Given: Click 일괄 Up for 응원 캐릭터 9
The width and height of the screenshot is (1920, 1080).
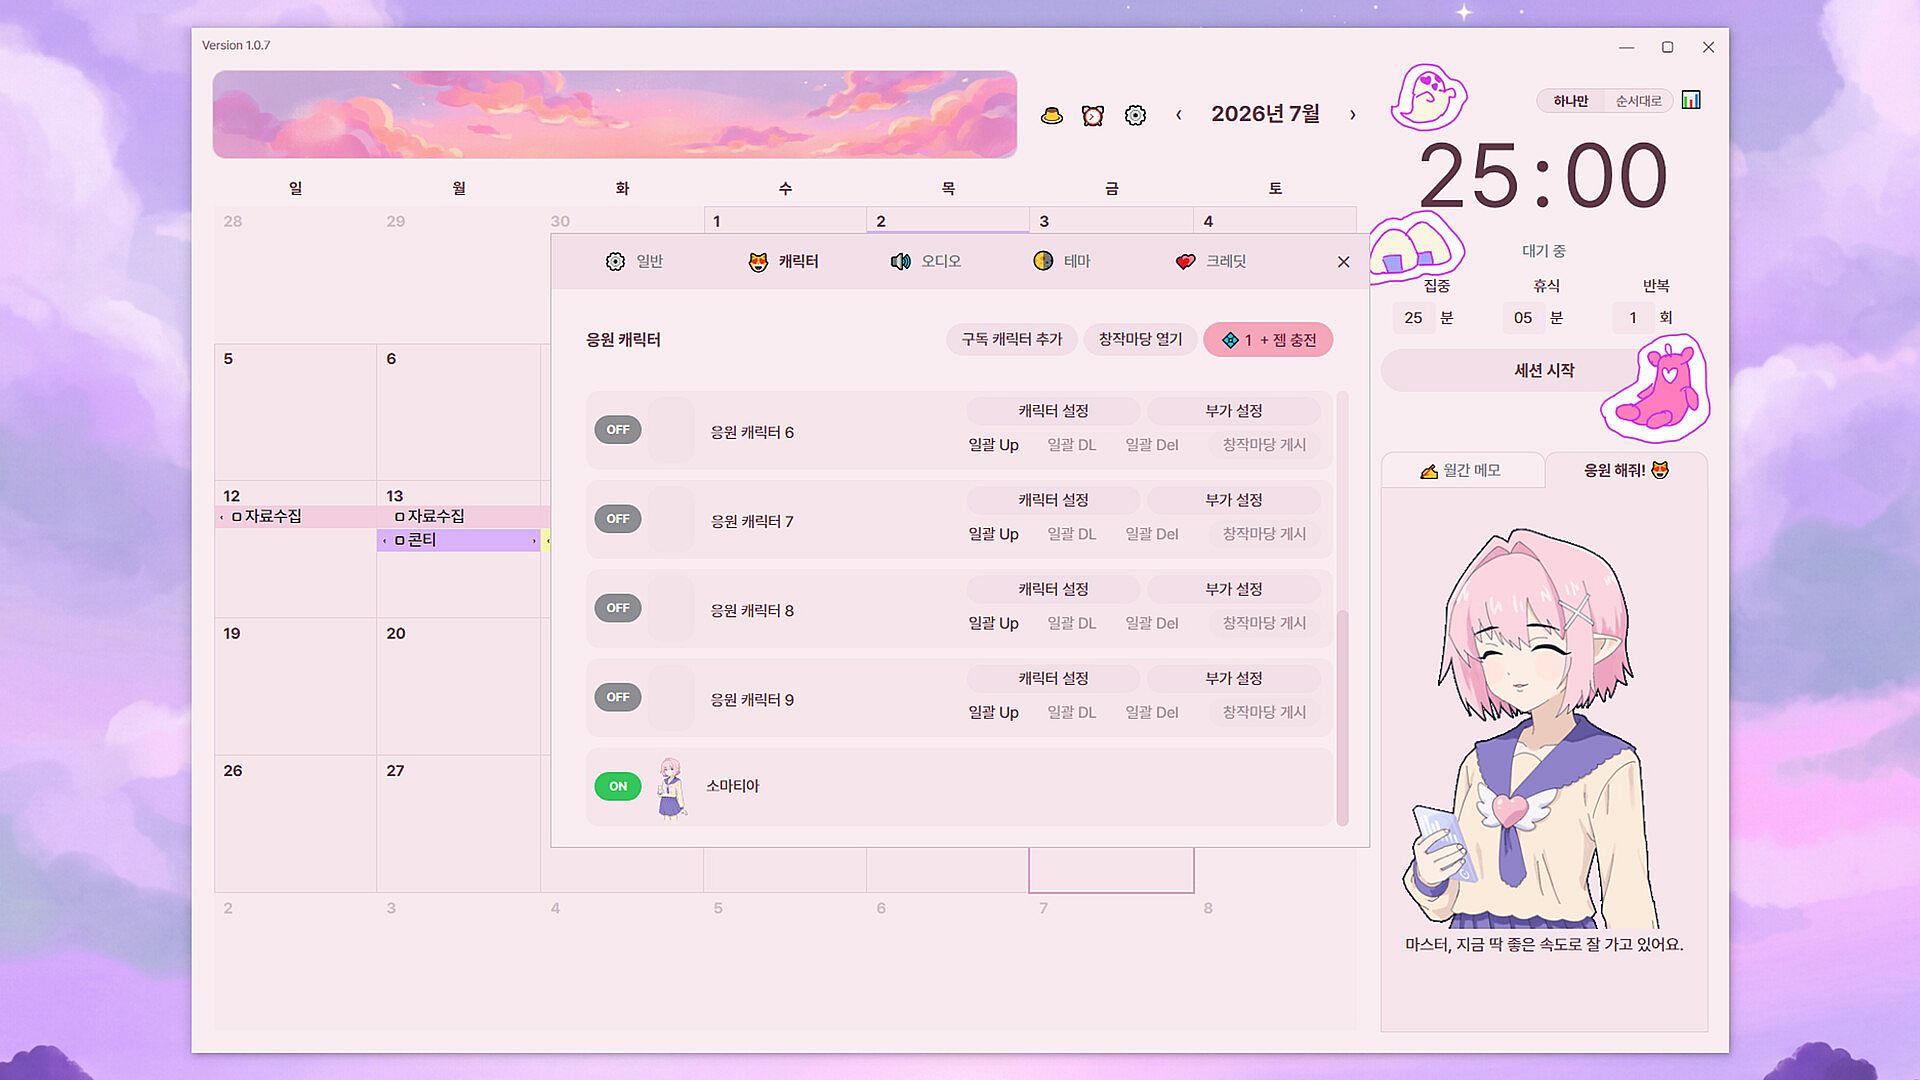Looking at the screenshot, I should (993, 712).
